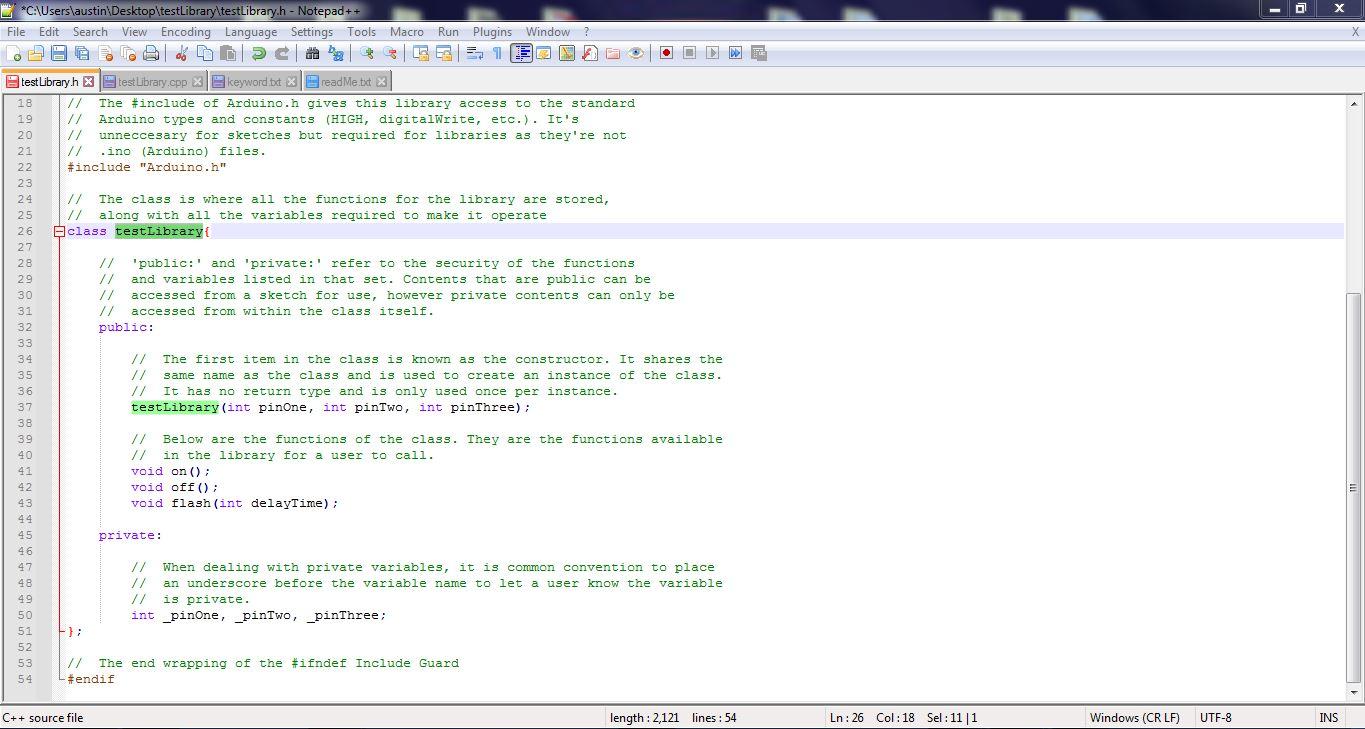Collapse the #endif fold at line 54
This screenshot has height=729, width=1365.
(x=59, y=679)
